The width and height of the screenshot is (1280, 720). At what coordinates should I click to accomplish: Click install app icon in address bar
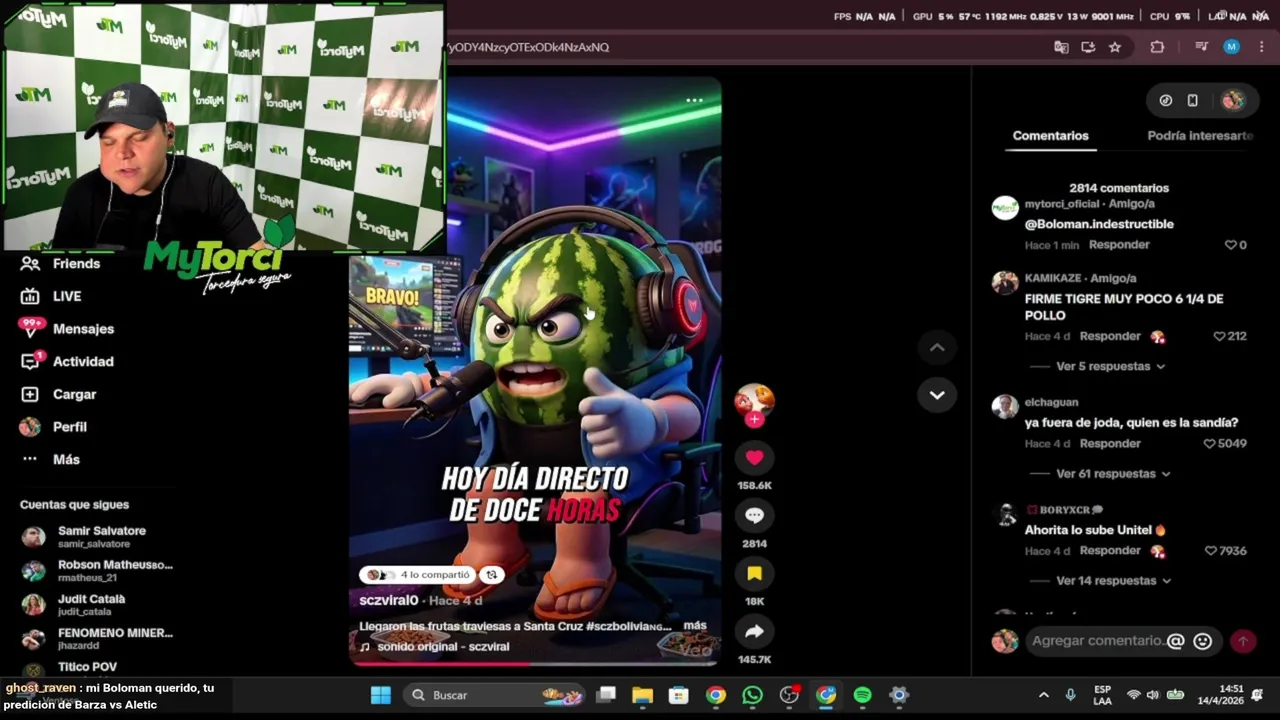tap(1088, 47)
